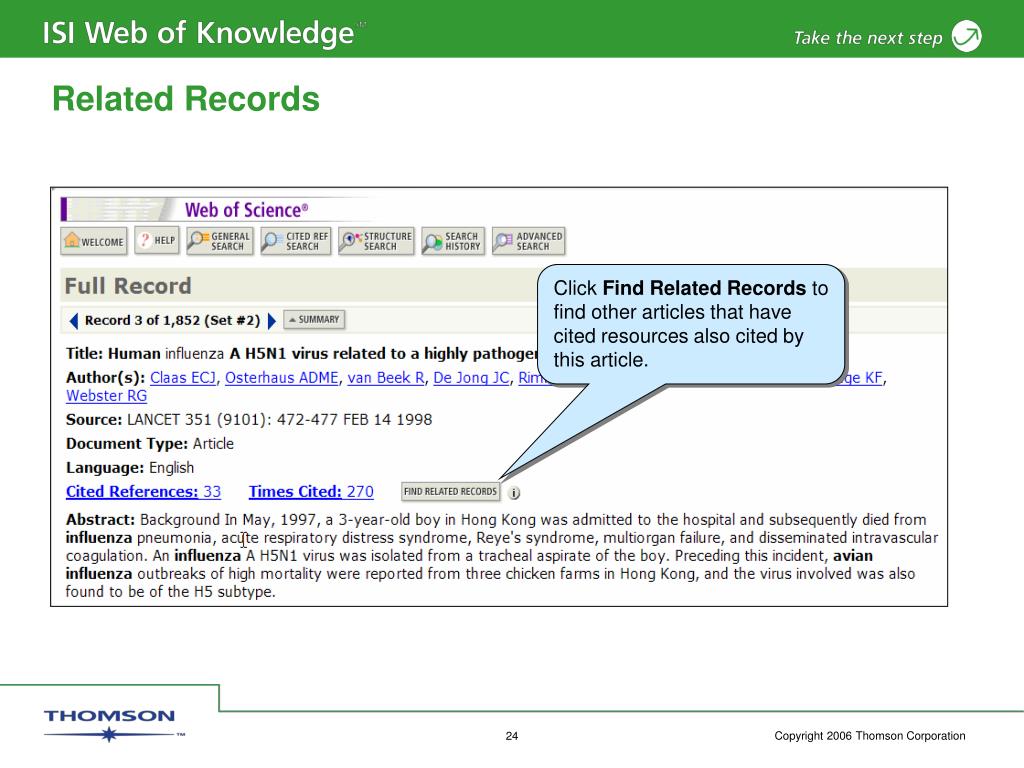Open the Cited References: 33 link
This screenshot has height=768, width=1024.
pyautogui.click(x=144, y=492)
